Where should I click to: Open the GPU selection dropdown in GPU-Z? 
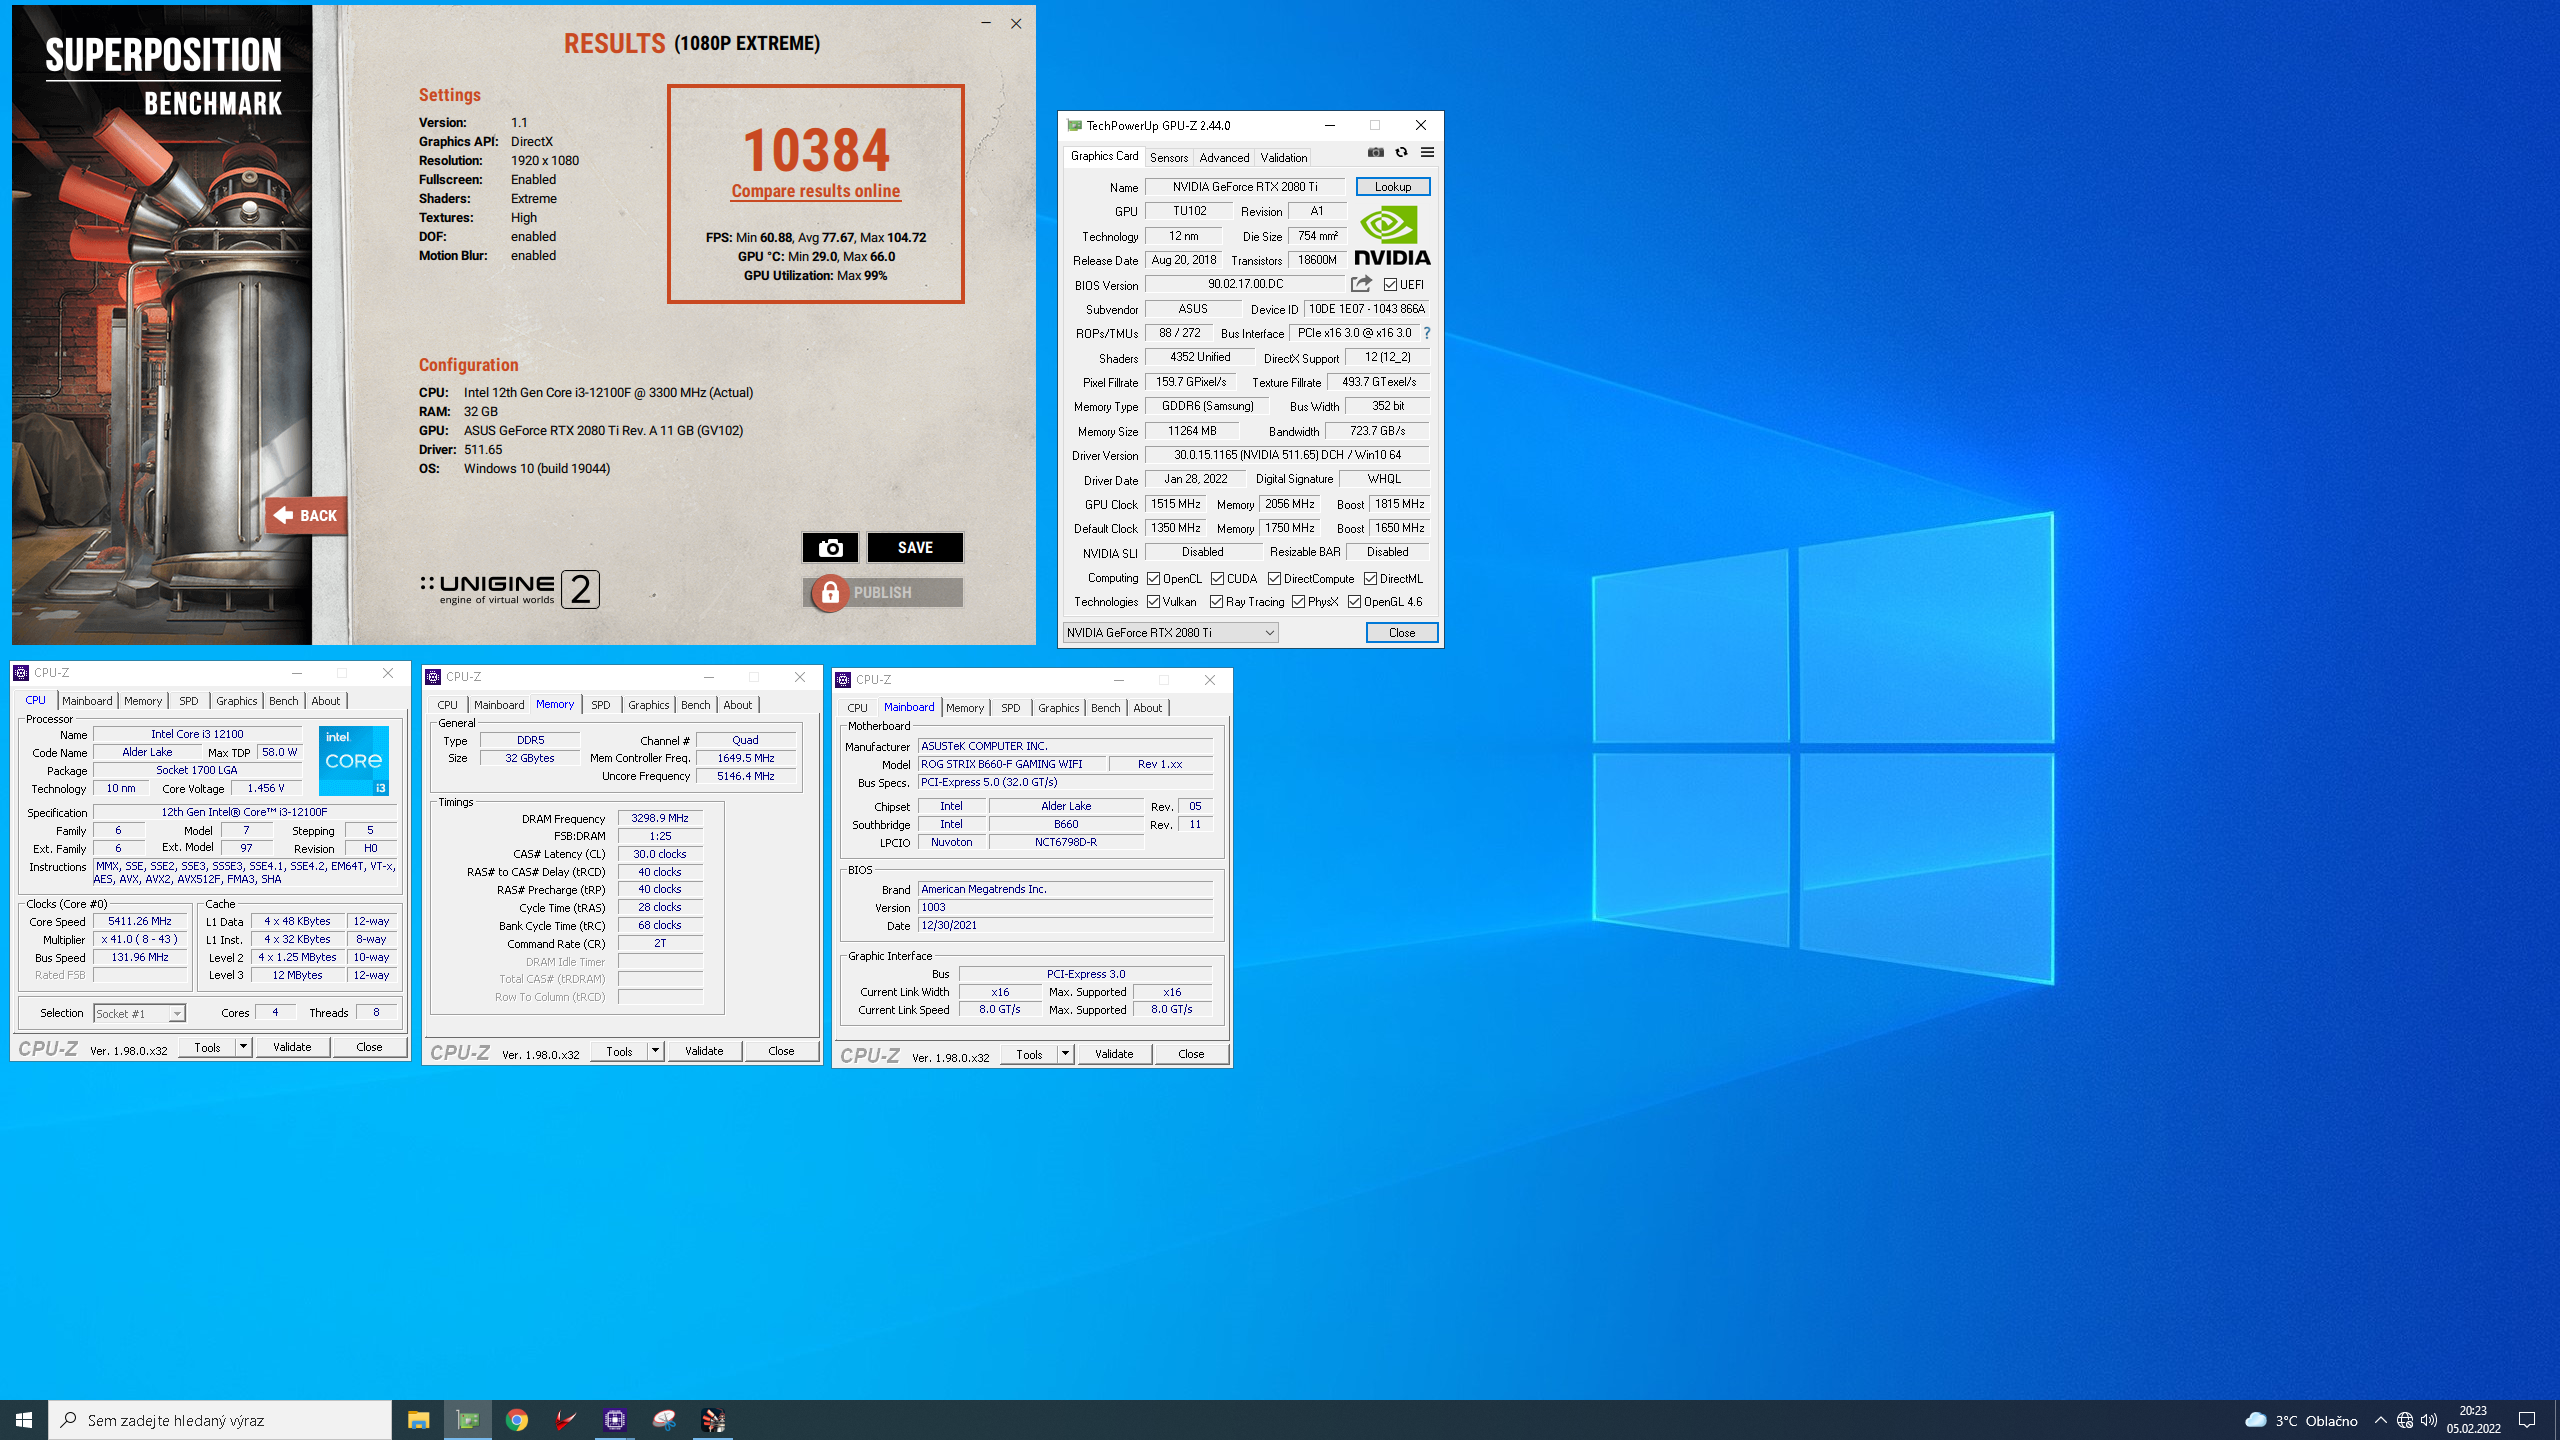click(x=1170, y=633)
